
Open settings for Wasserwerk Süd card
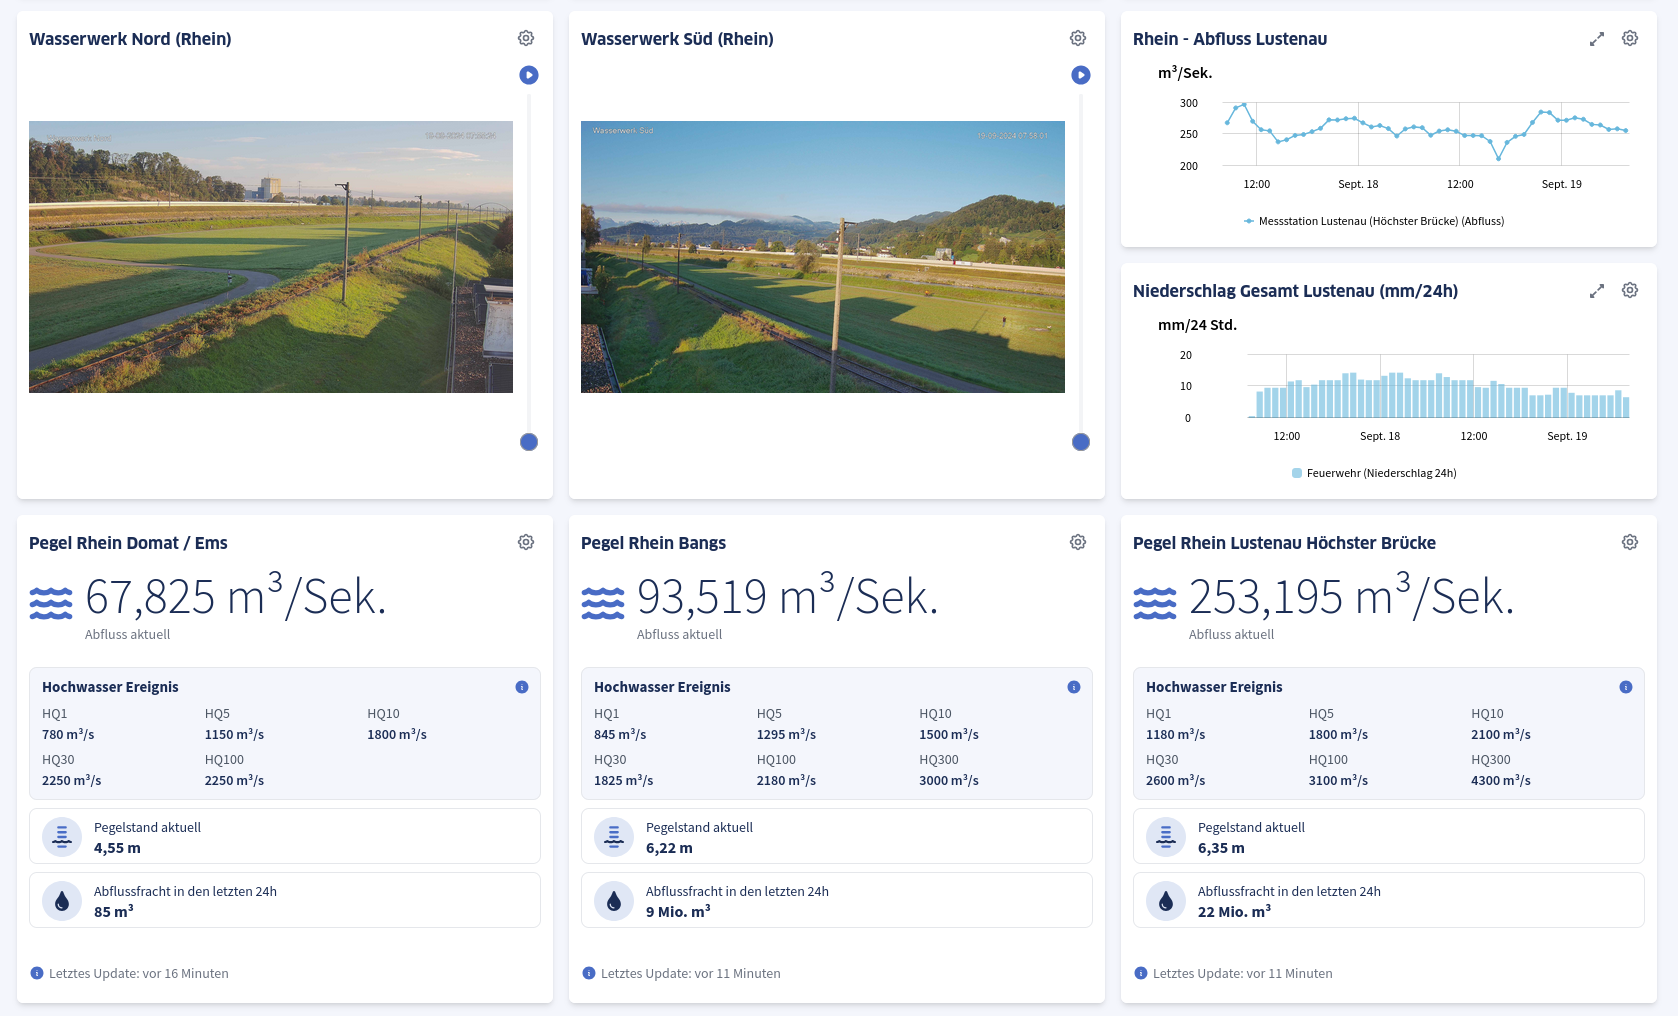click(1078, 37)
